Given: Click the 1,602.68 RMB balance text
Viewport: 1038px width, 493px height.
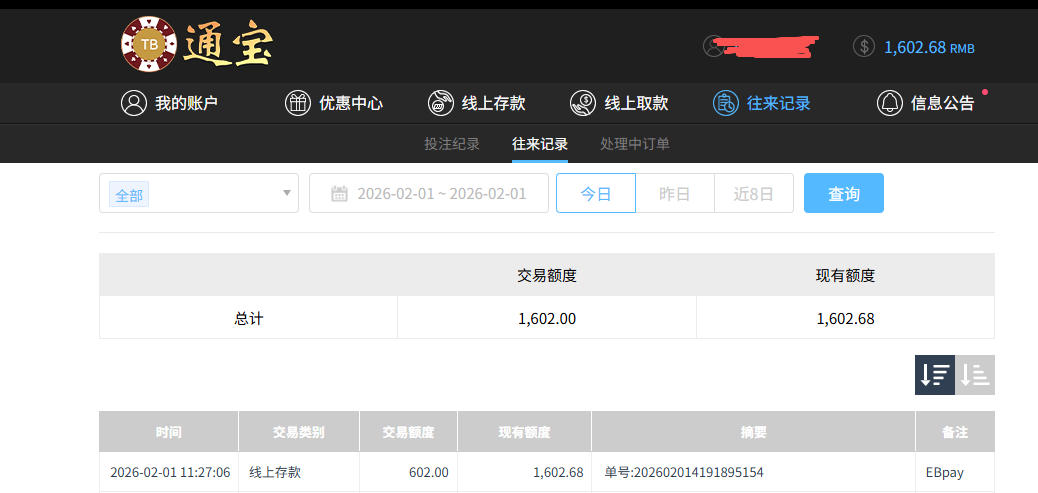Looking at the screenshot, I should pos(929,47).
